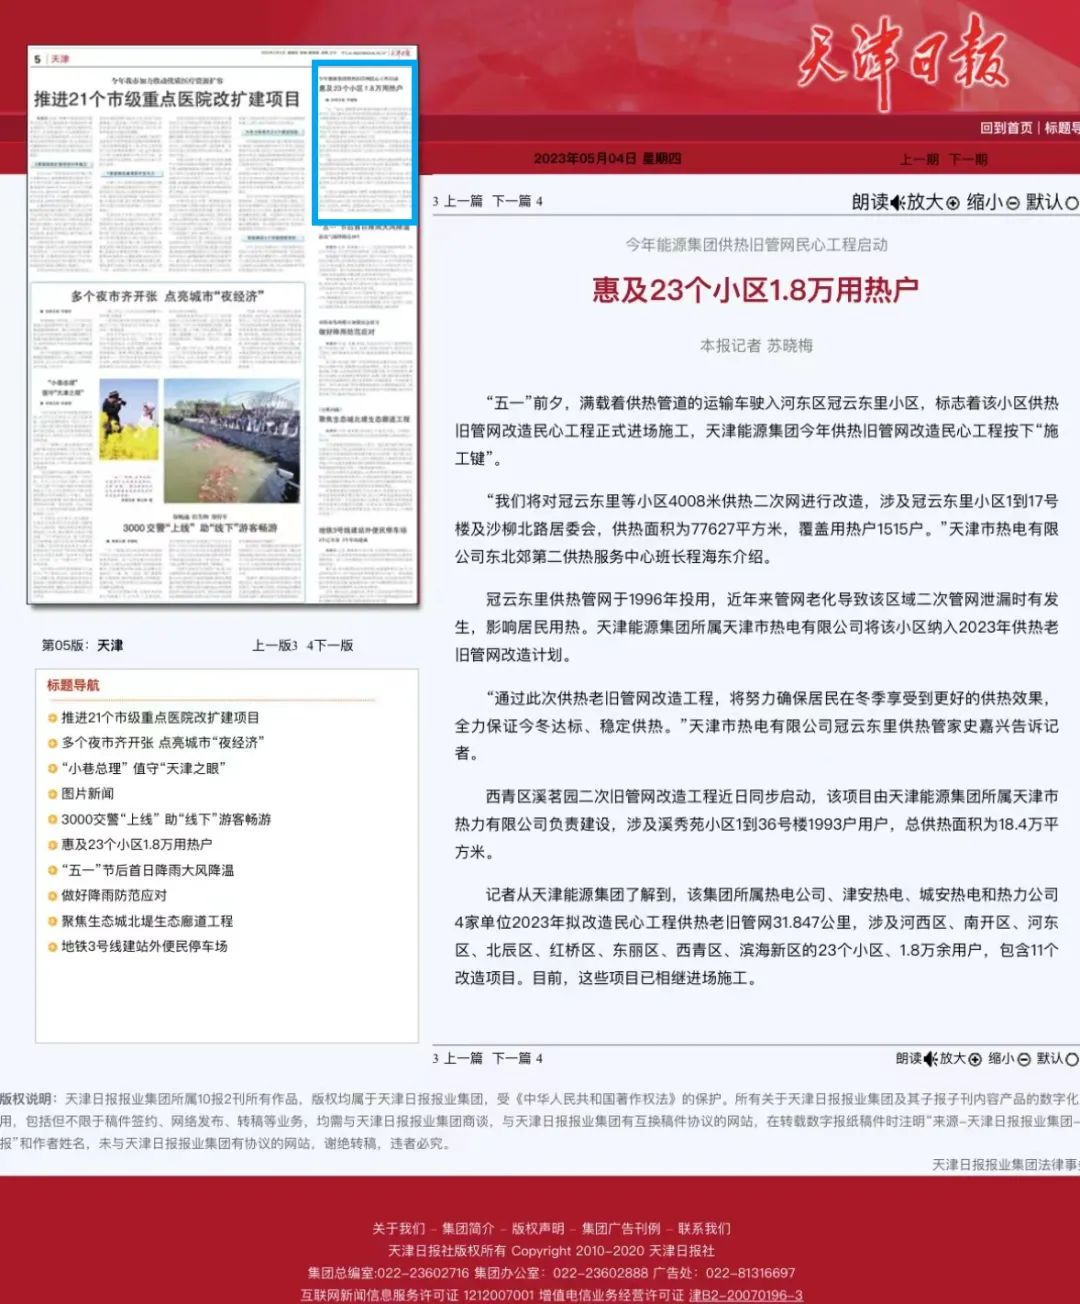
Task: Click the canal photo in the page thumbnail
Action: tap(231, 442)
